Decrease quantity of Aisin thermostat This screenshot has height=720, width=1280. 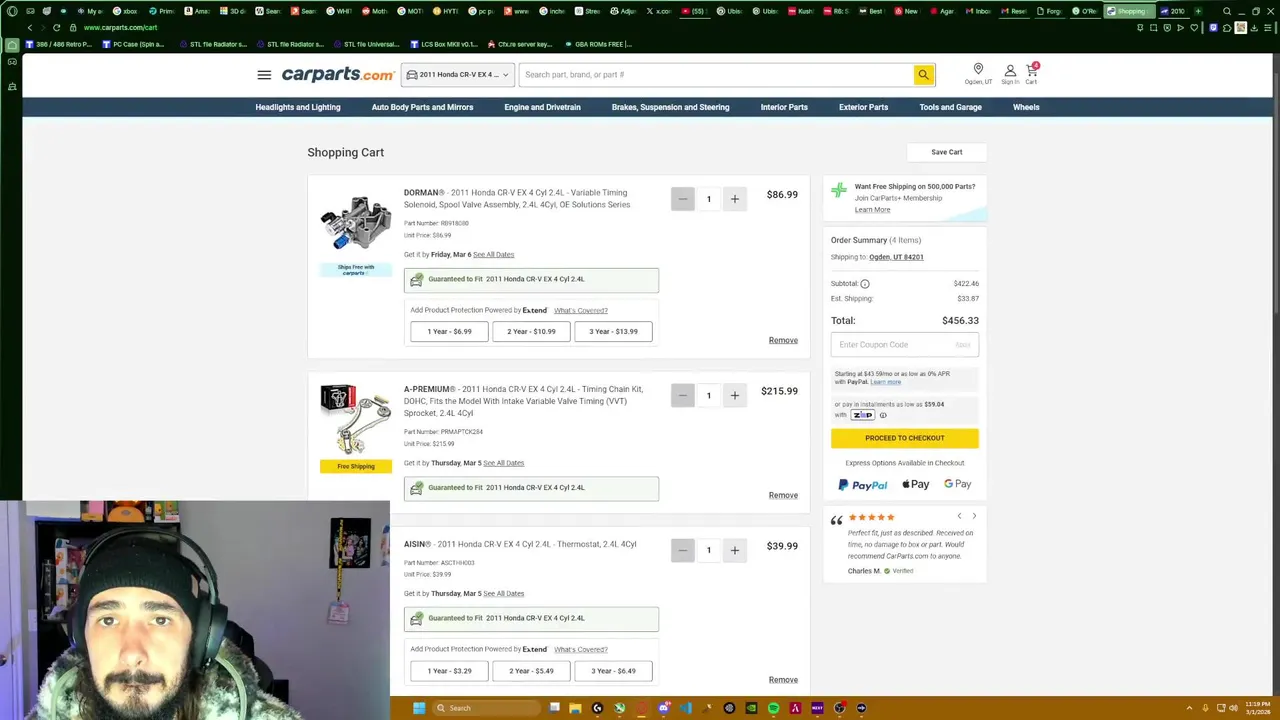coord(683,550)
